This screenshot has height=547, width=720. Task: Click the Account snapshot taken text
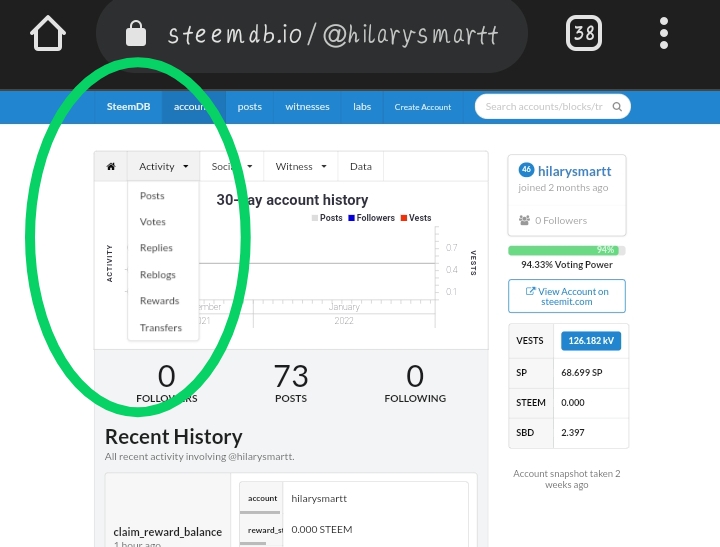click(567, 479)
